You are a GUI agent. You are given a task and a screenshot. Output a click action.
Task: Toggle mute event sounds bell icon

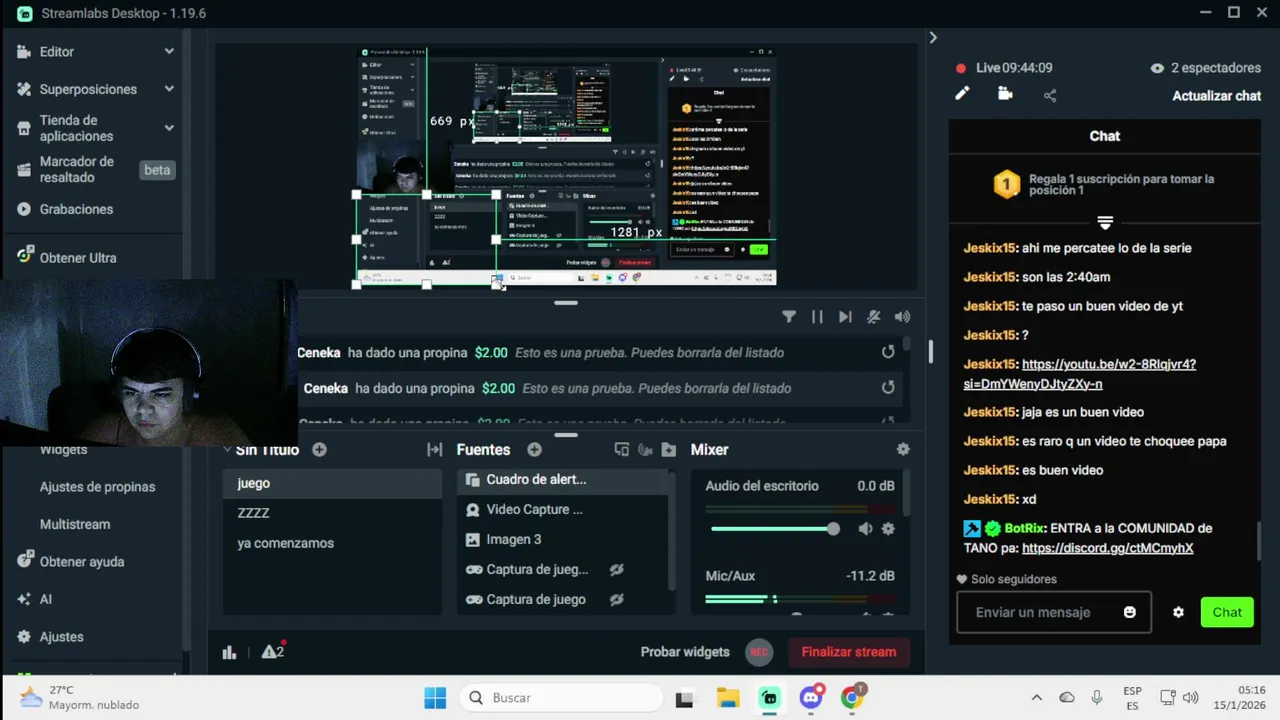[873, 317]
